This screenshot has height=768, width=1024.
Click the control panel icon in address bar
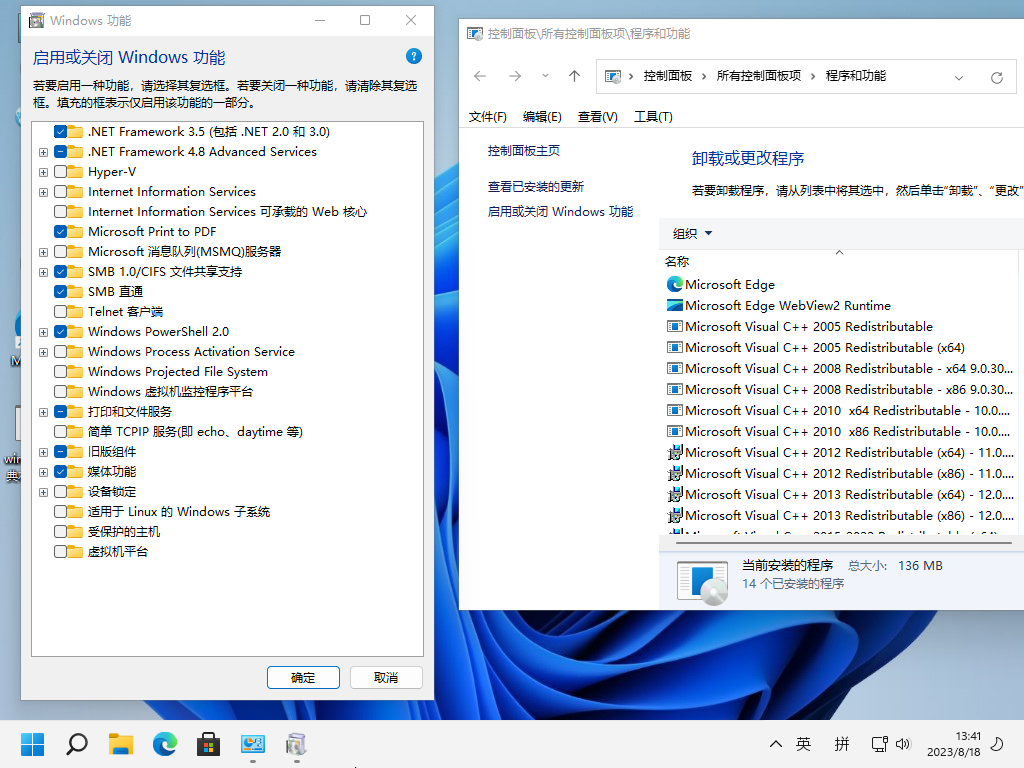pos(613,76)
